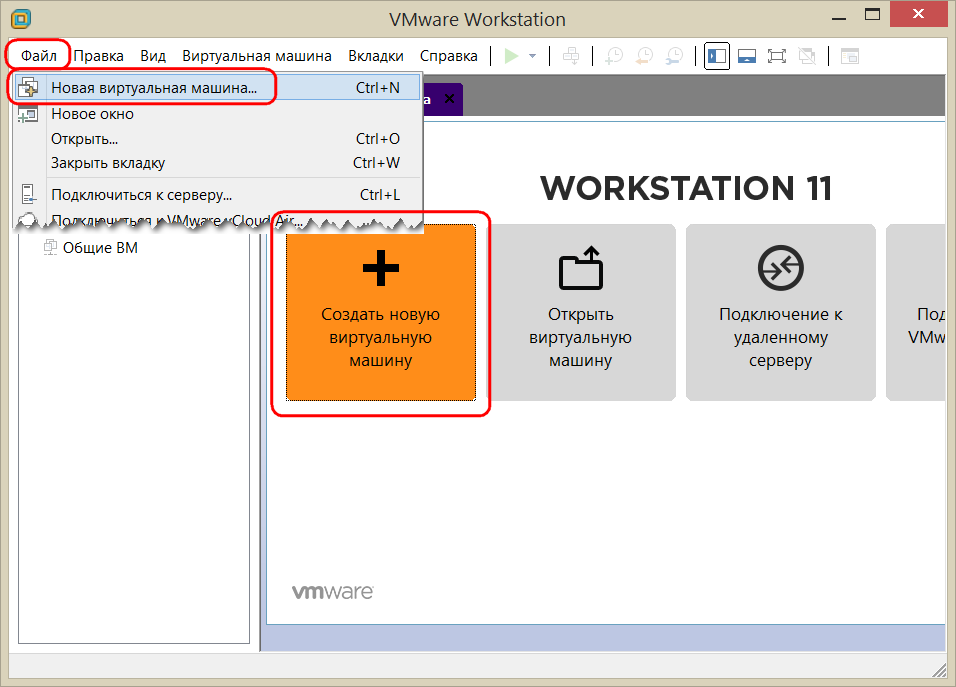Screen dimensions: 956x687
Task: Click the VMware Workstation title icon
Action: (x=21, y=19)
